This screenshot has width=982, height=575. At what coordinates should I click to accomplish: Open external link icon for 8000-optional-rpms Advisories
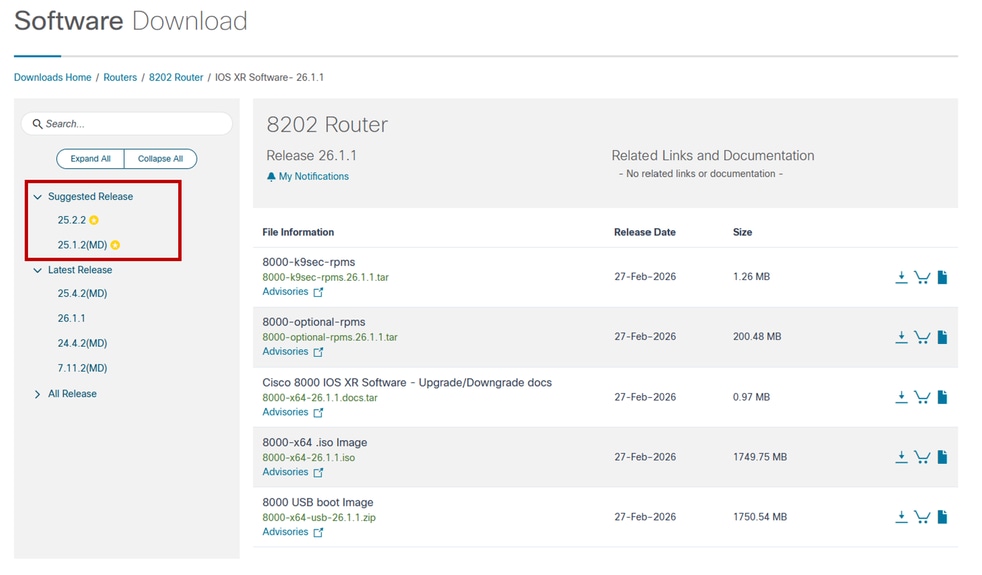[x=318, y=353]
